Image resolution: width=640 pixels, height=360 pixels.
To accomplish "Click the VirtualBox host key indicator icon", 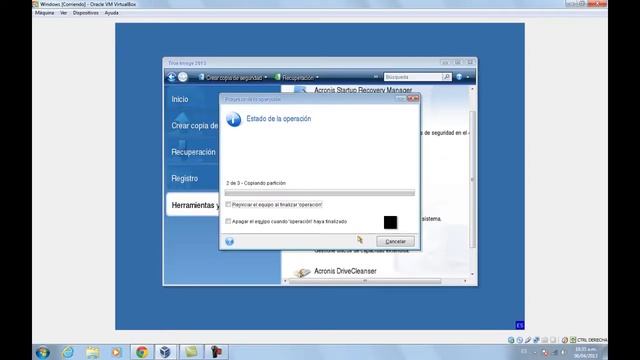I will (573, 340).
